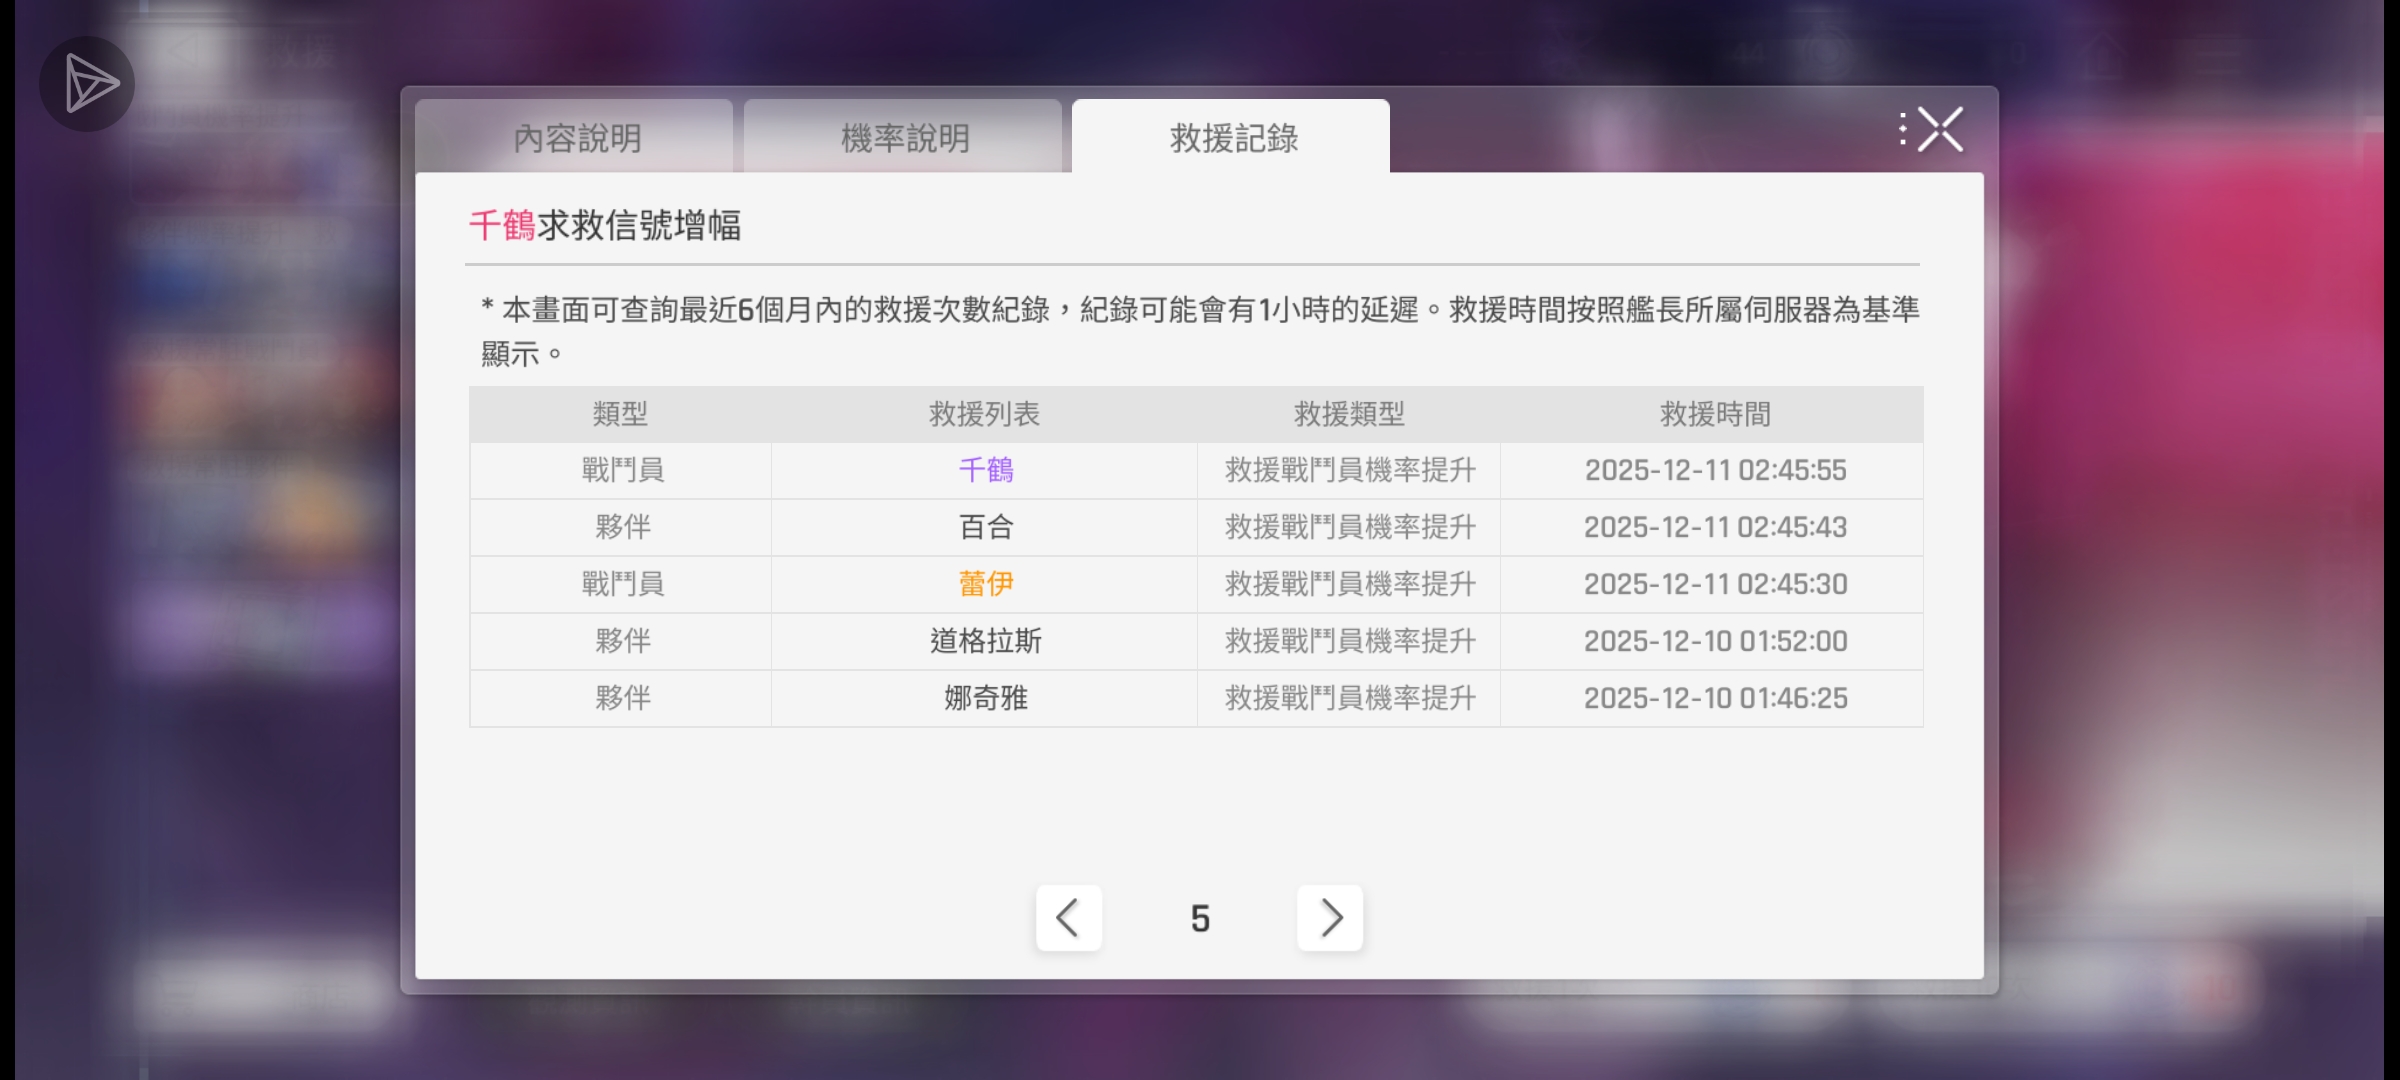This screenshot has height=1080, width=2400.
Task: Click the three-dot handle beside close
Action: (1902, 130)
